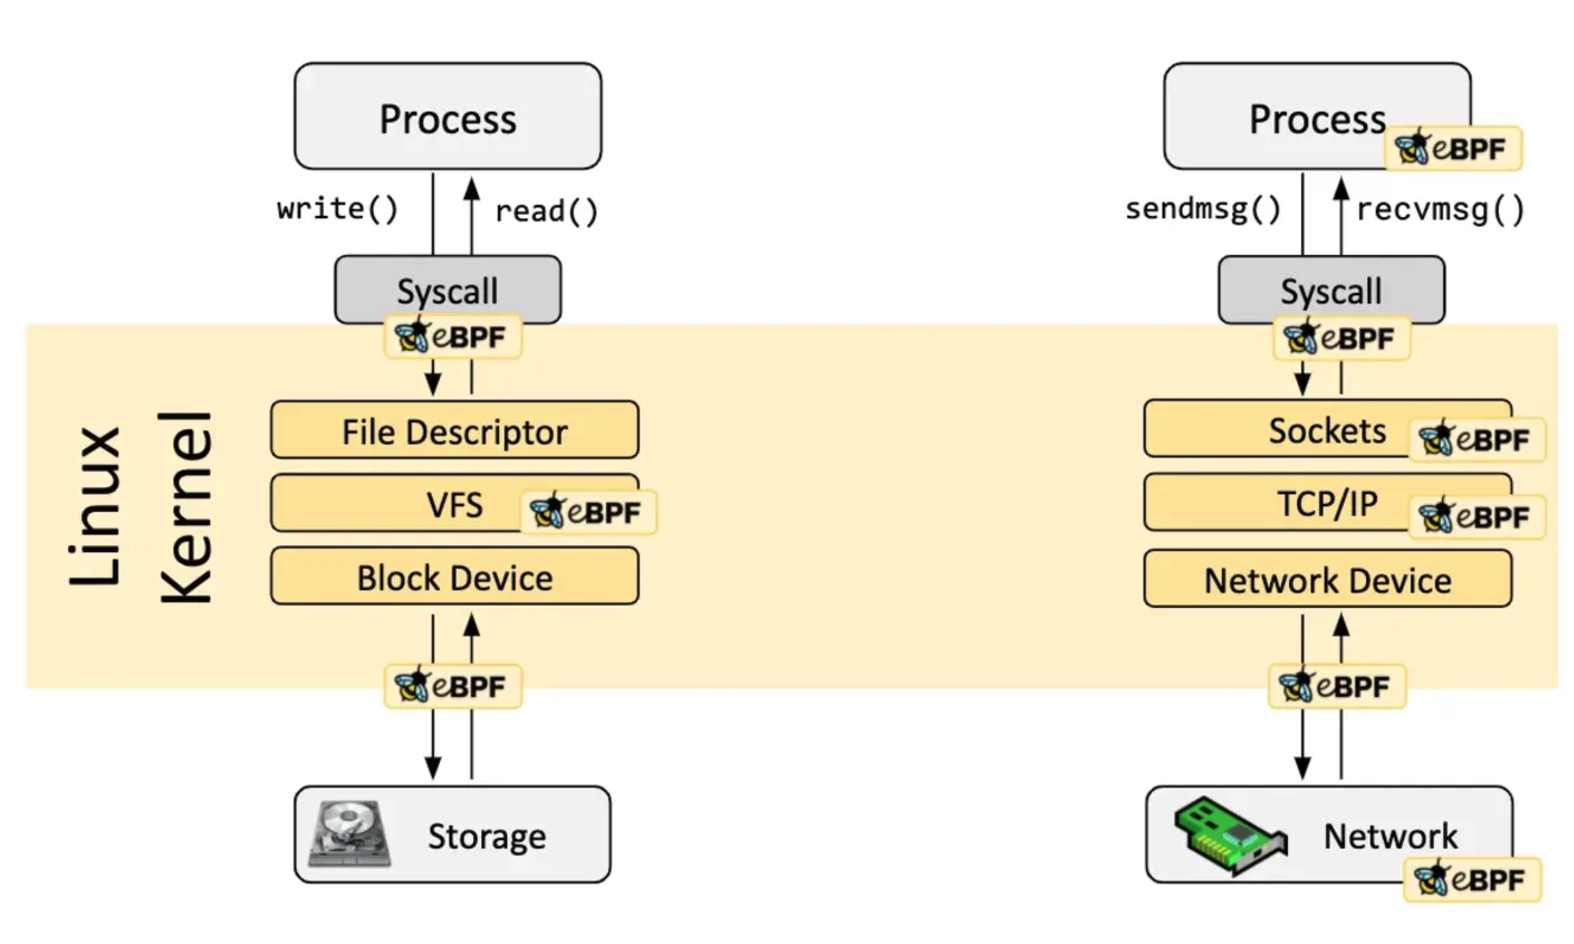Click the eBPF badge above the Storage box
This screenshot has width=1574, height=944.
click(x=452, y=687)
